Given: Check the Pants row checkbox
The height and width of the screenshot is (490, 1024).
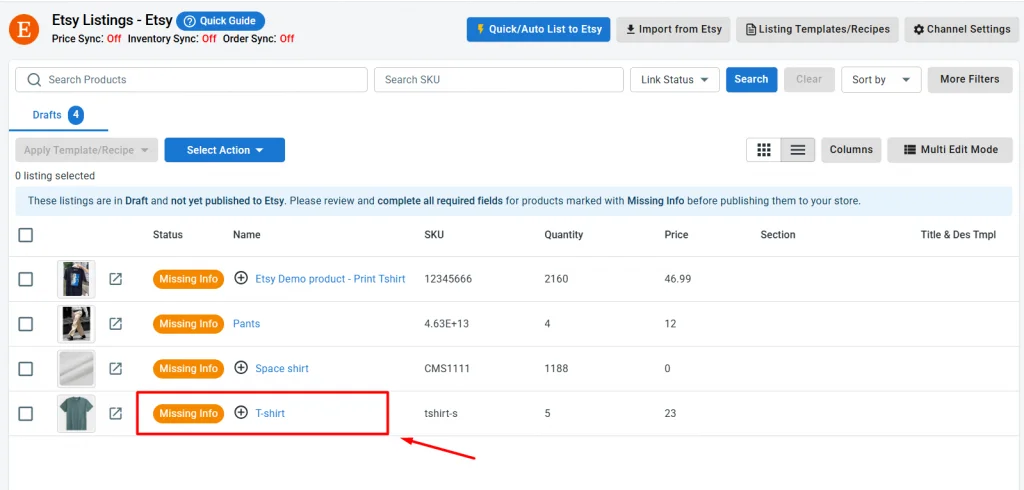Looking at the screenshot, I should click(25, 324).
